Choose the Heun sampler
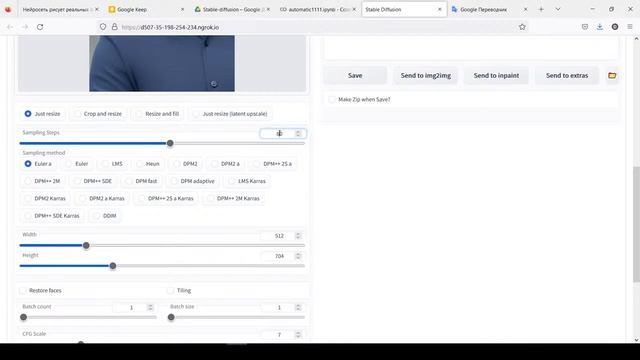This screenshot has height=360, width=640. (148, 164)
